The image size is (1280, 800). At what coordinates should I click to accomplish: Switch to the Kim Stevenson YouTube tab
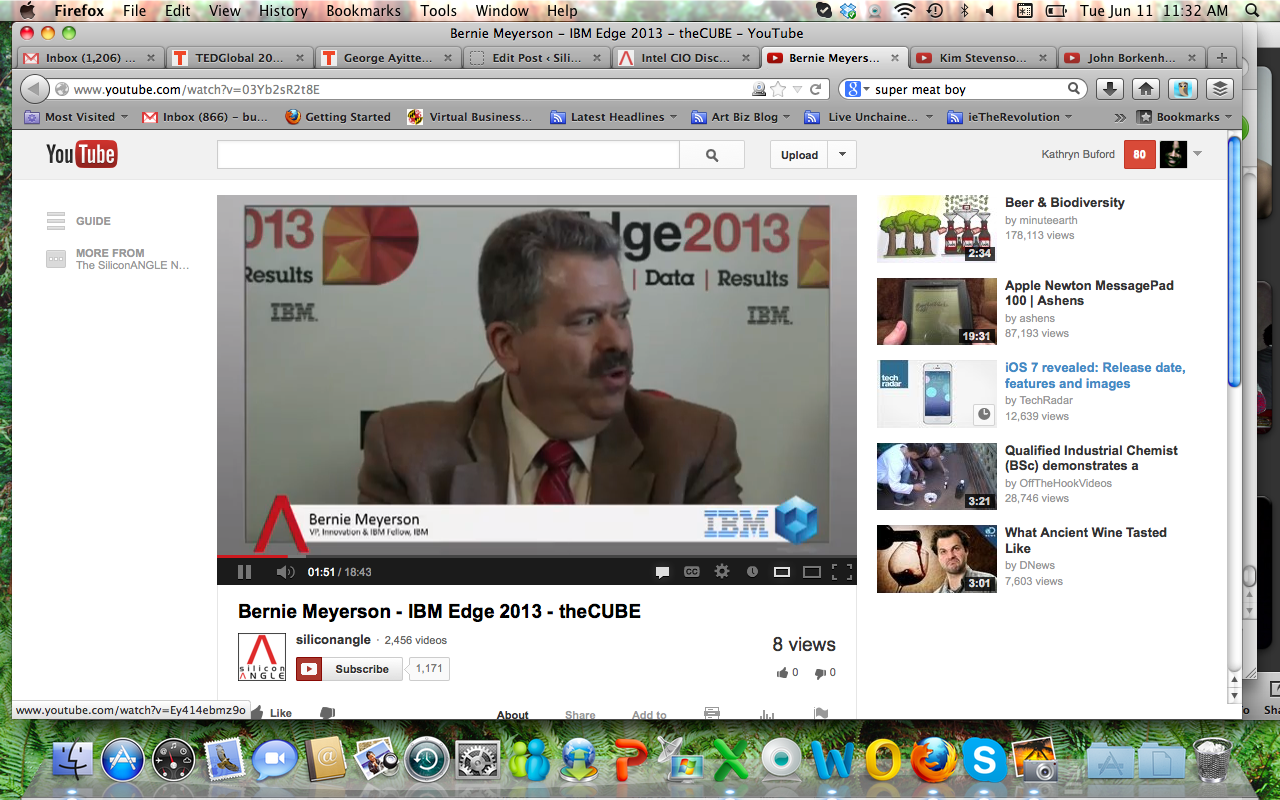point(984,57)
